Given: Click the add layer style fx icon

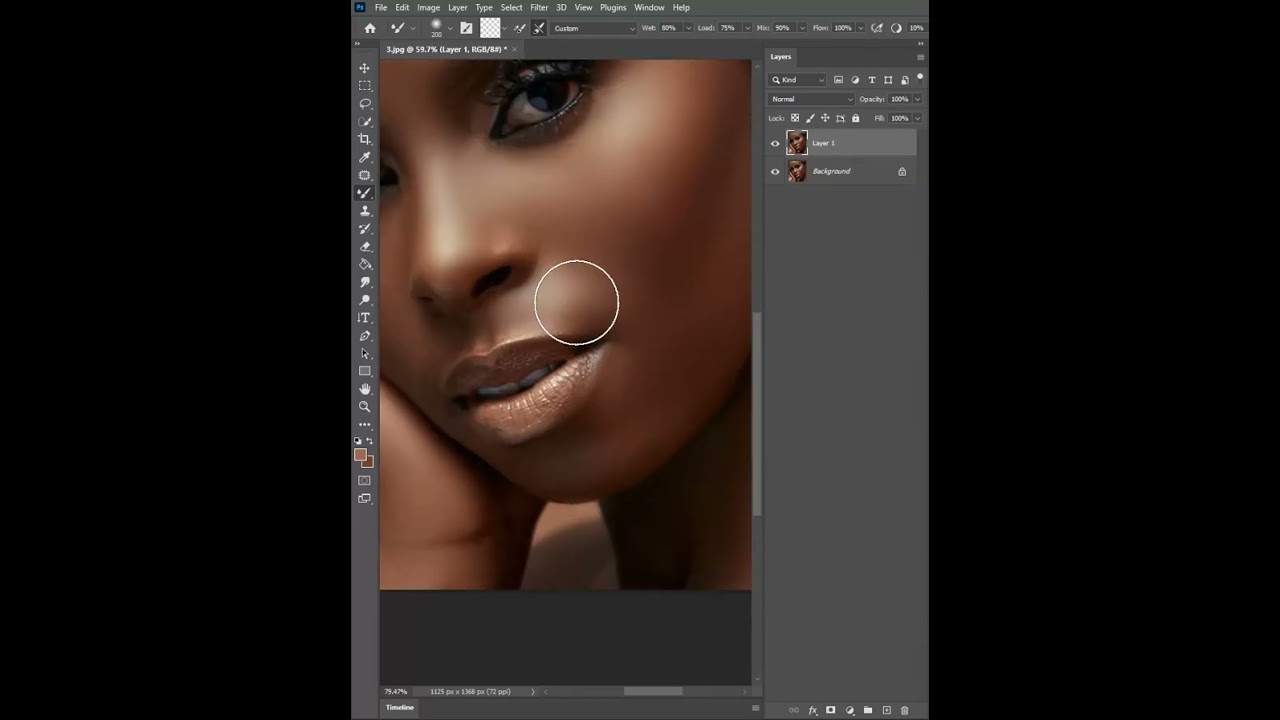Looking at the screenshot, I should 813,710.
